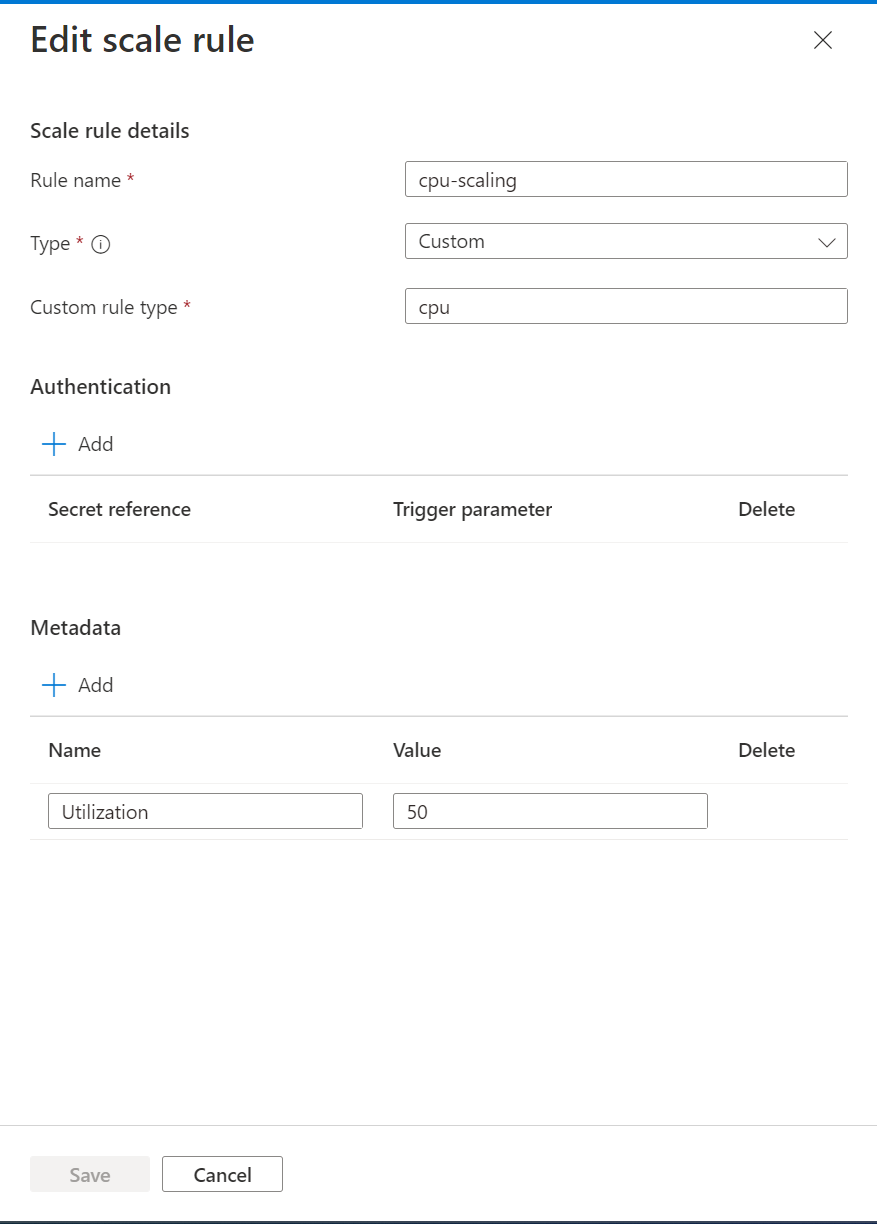Click the Authentication section heading
This screenshot has width=877, height=1224.
click(x=100, y=386)
